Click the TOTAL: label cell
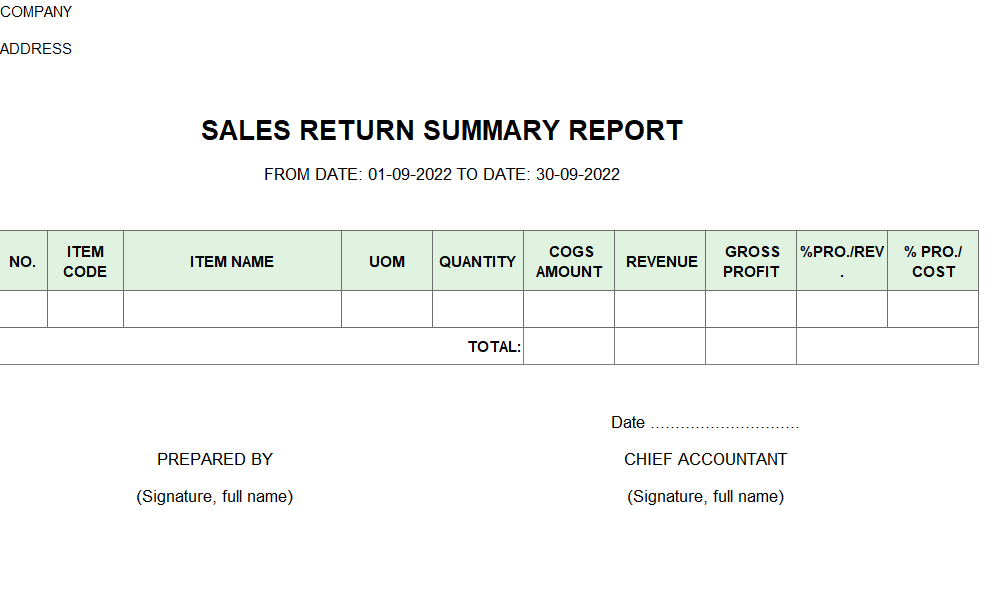The width and height of the screenshot is (997, 601). (261, 347)
